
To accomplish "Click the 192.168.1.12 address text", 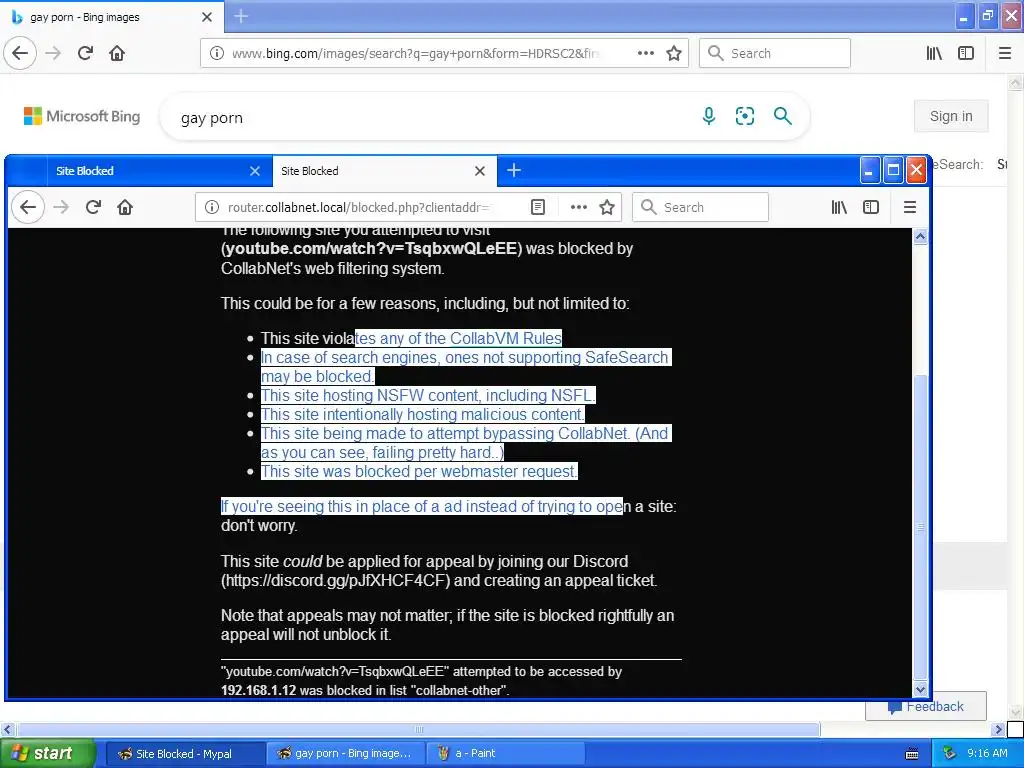I will (259, 690).
